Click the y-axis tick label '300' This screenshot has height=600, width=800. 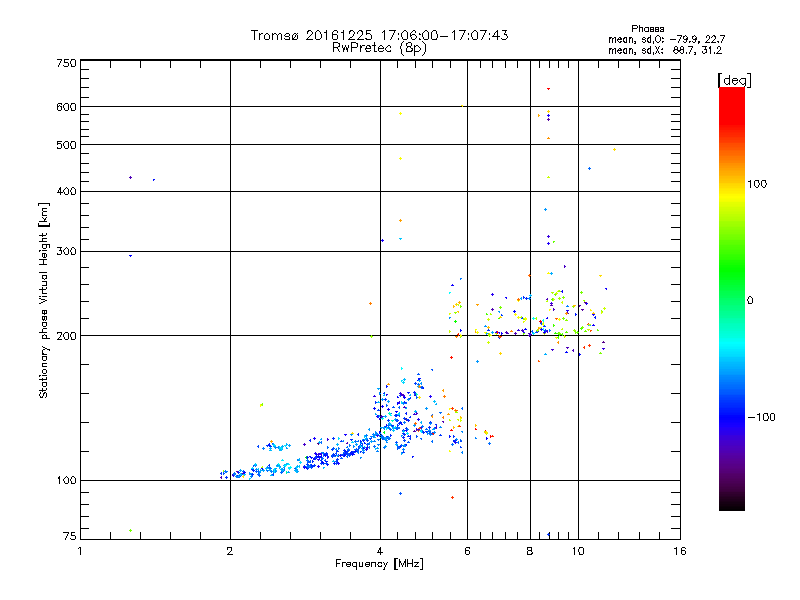coord(66,252)
